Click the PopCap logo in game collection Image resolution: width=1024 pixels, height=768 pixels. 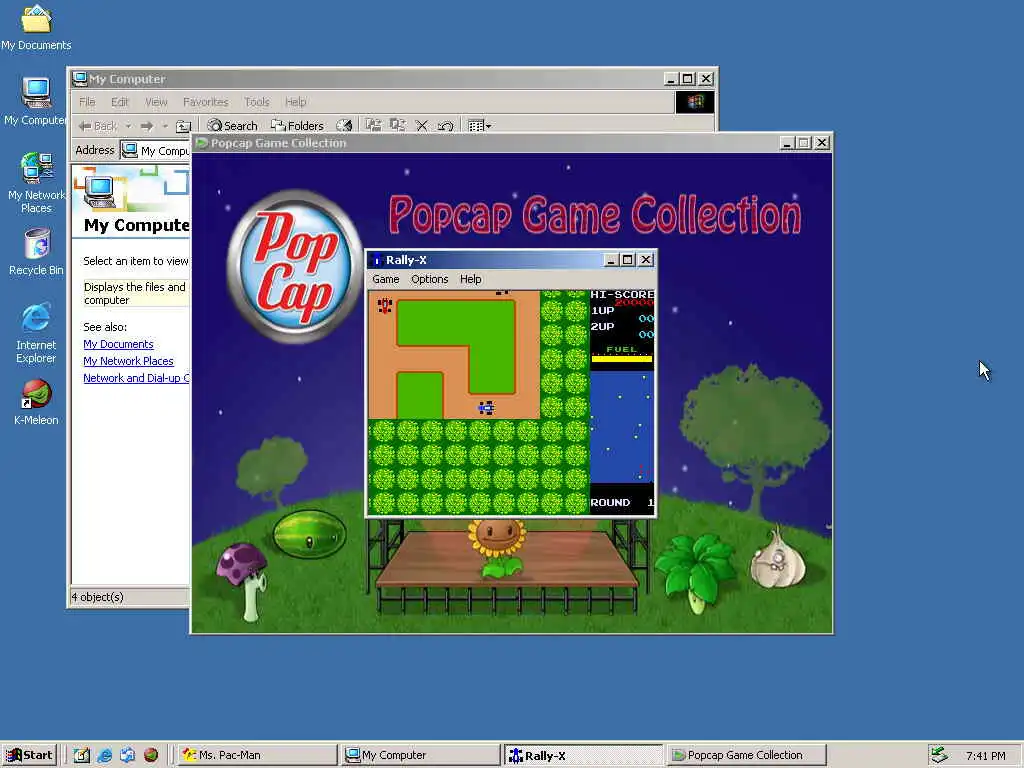pos(295,266)
